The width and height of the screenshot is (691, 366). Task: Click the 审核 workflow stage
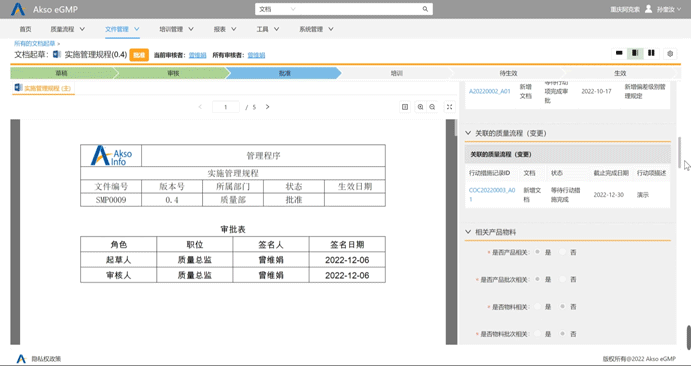coord(173,73)
